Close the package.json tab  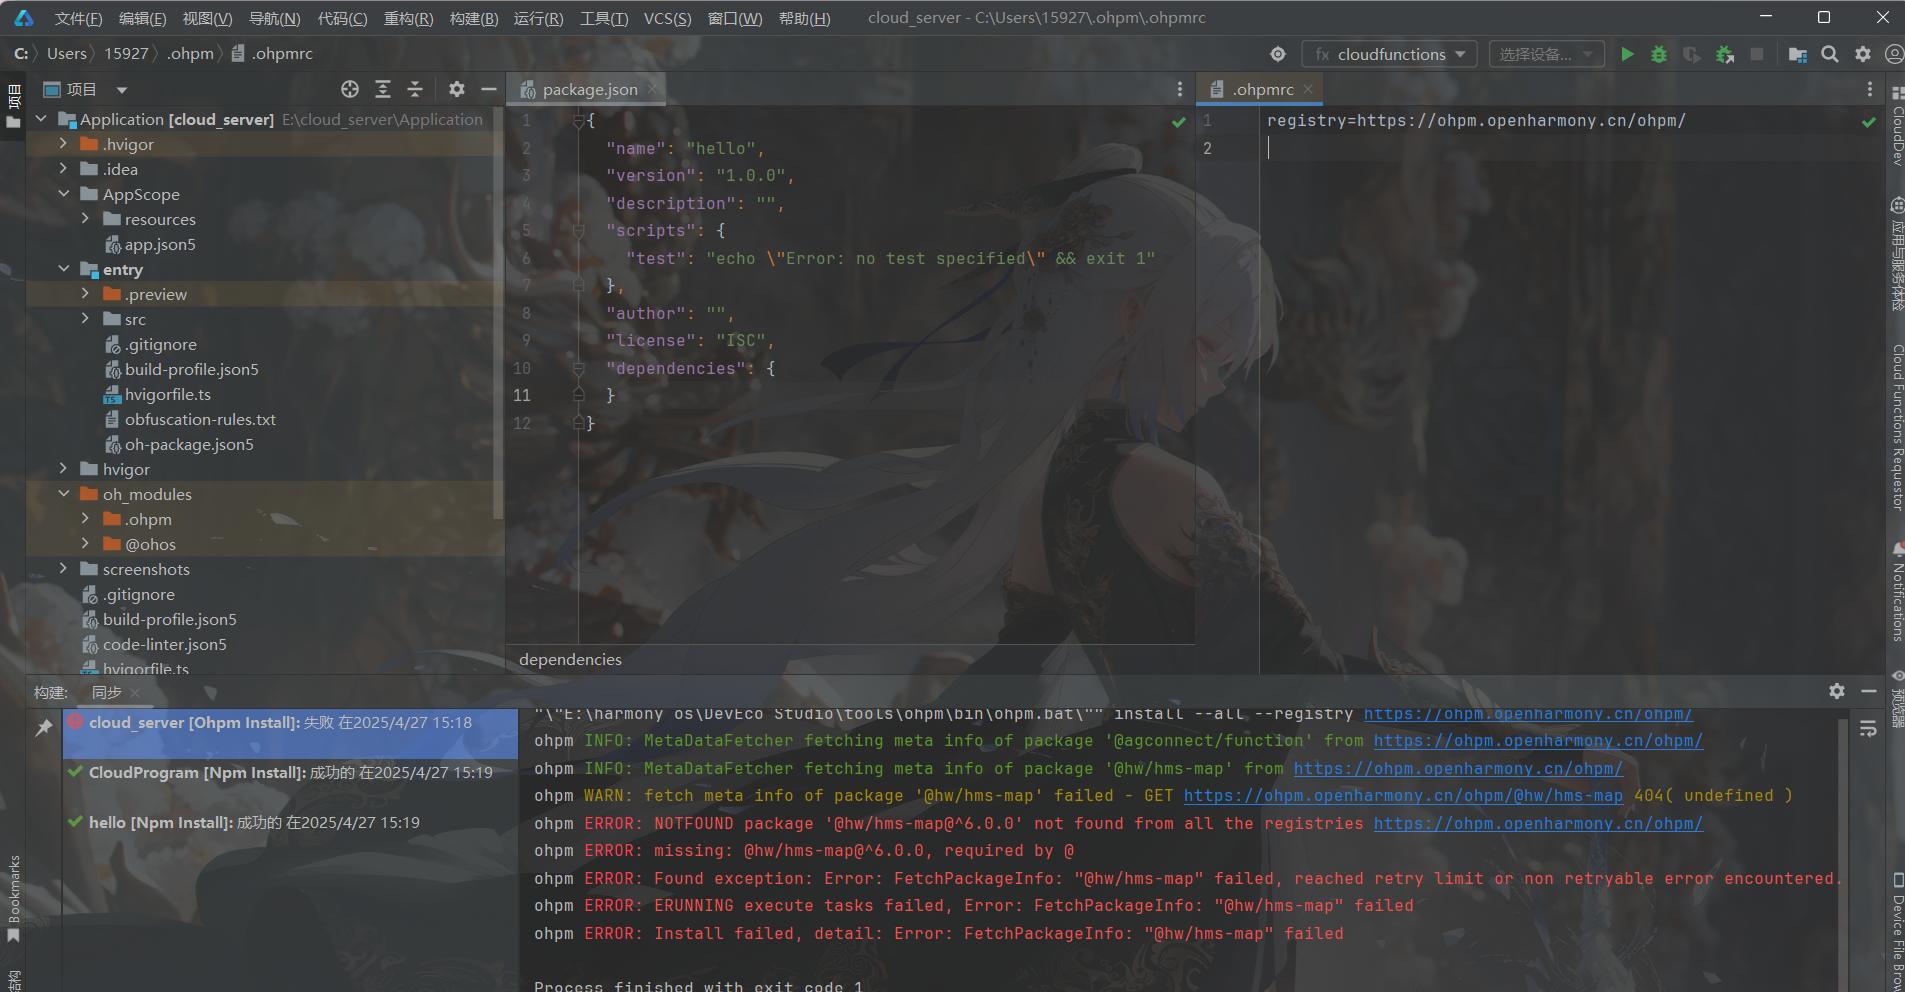pyautogui.click(x=652, y=89)
